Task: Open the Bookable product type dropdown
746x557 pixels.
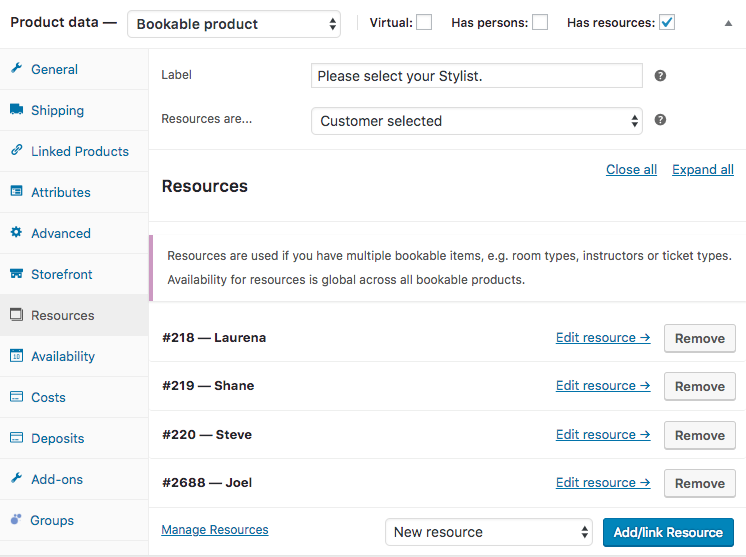Action: (x=234, y=24)
